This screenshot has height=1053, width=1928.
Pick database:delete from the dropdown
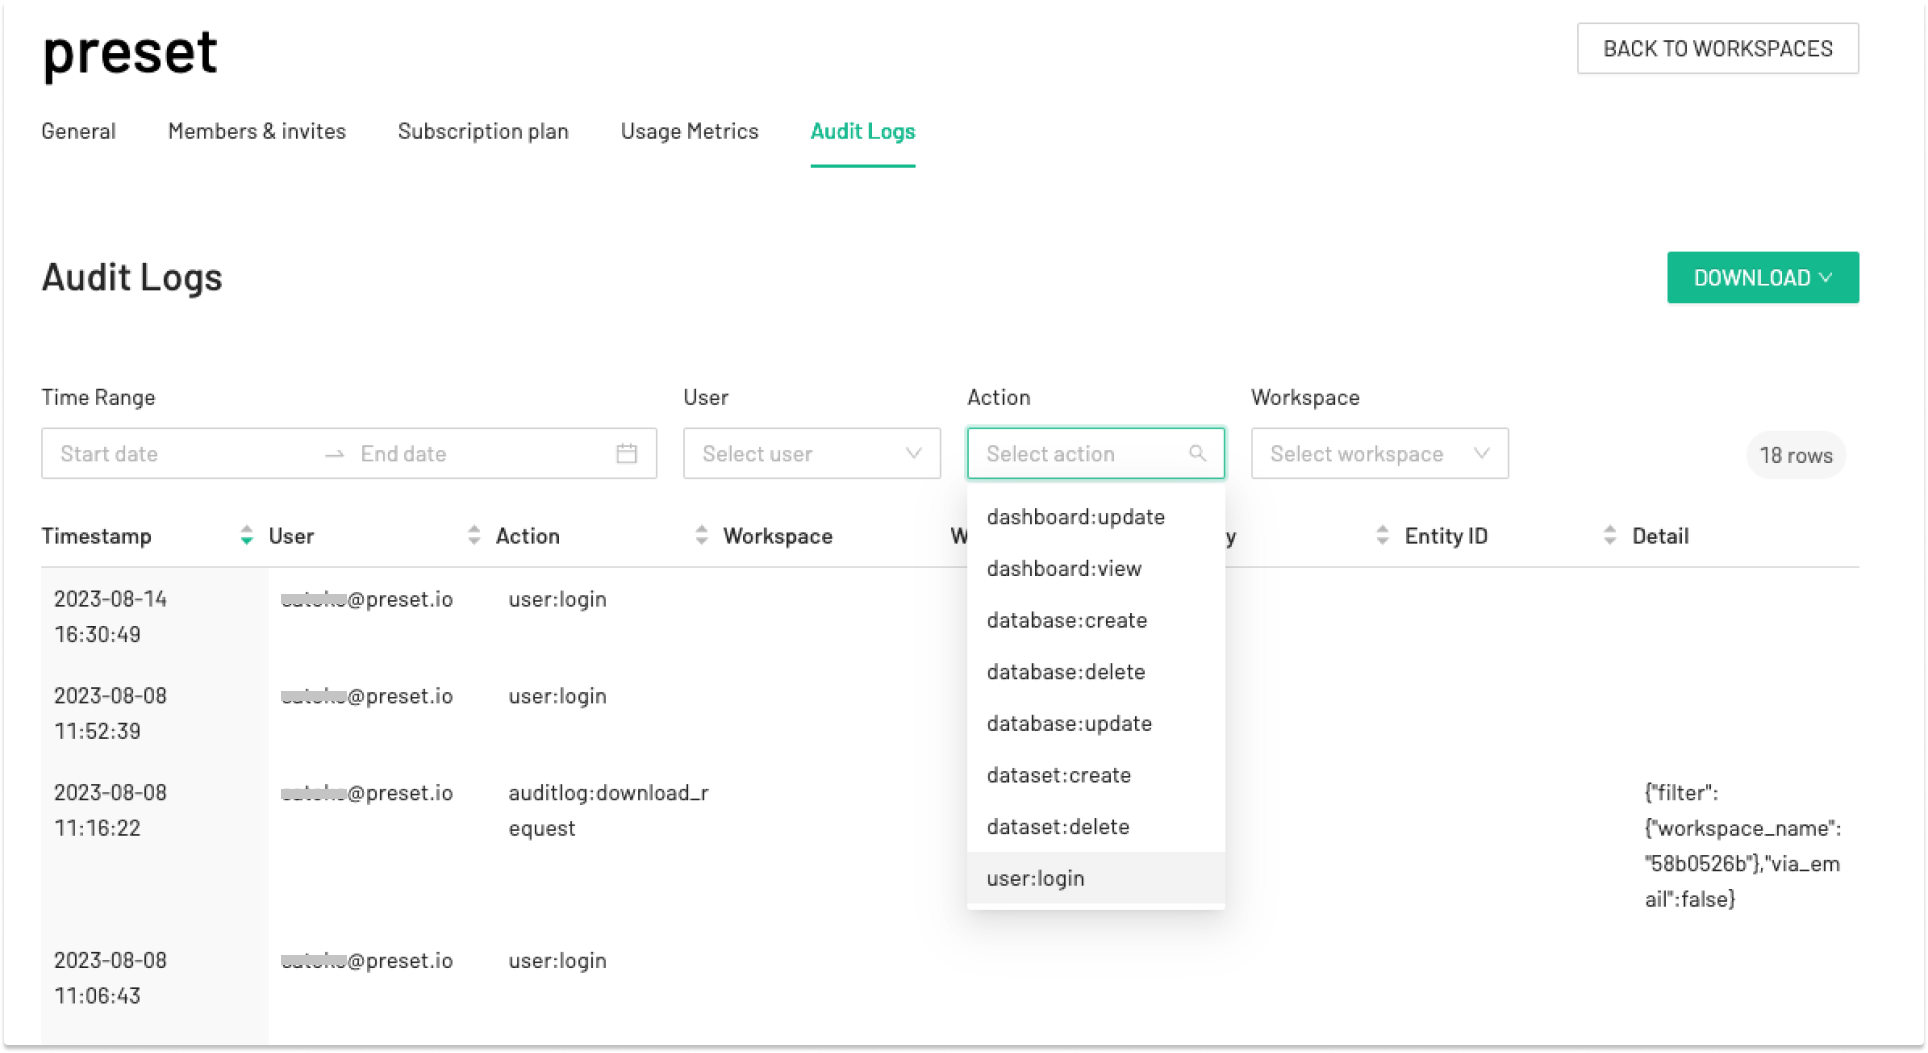coord(1065,672)
